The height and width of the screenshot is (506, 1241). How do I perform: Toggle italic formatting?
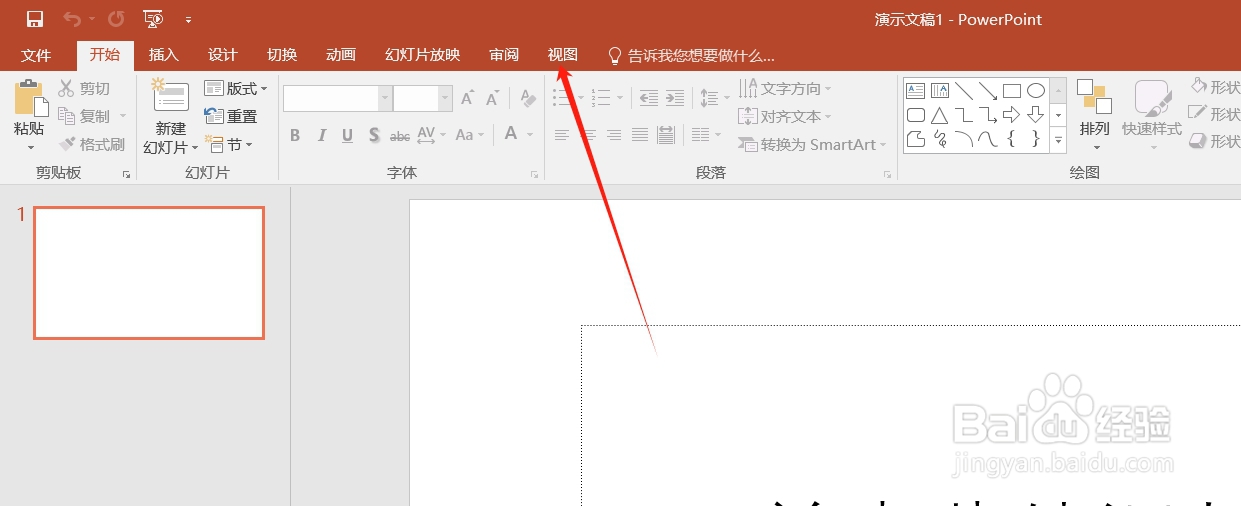pos(321,135)
